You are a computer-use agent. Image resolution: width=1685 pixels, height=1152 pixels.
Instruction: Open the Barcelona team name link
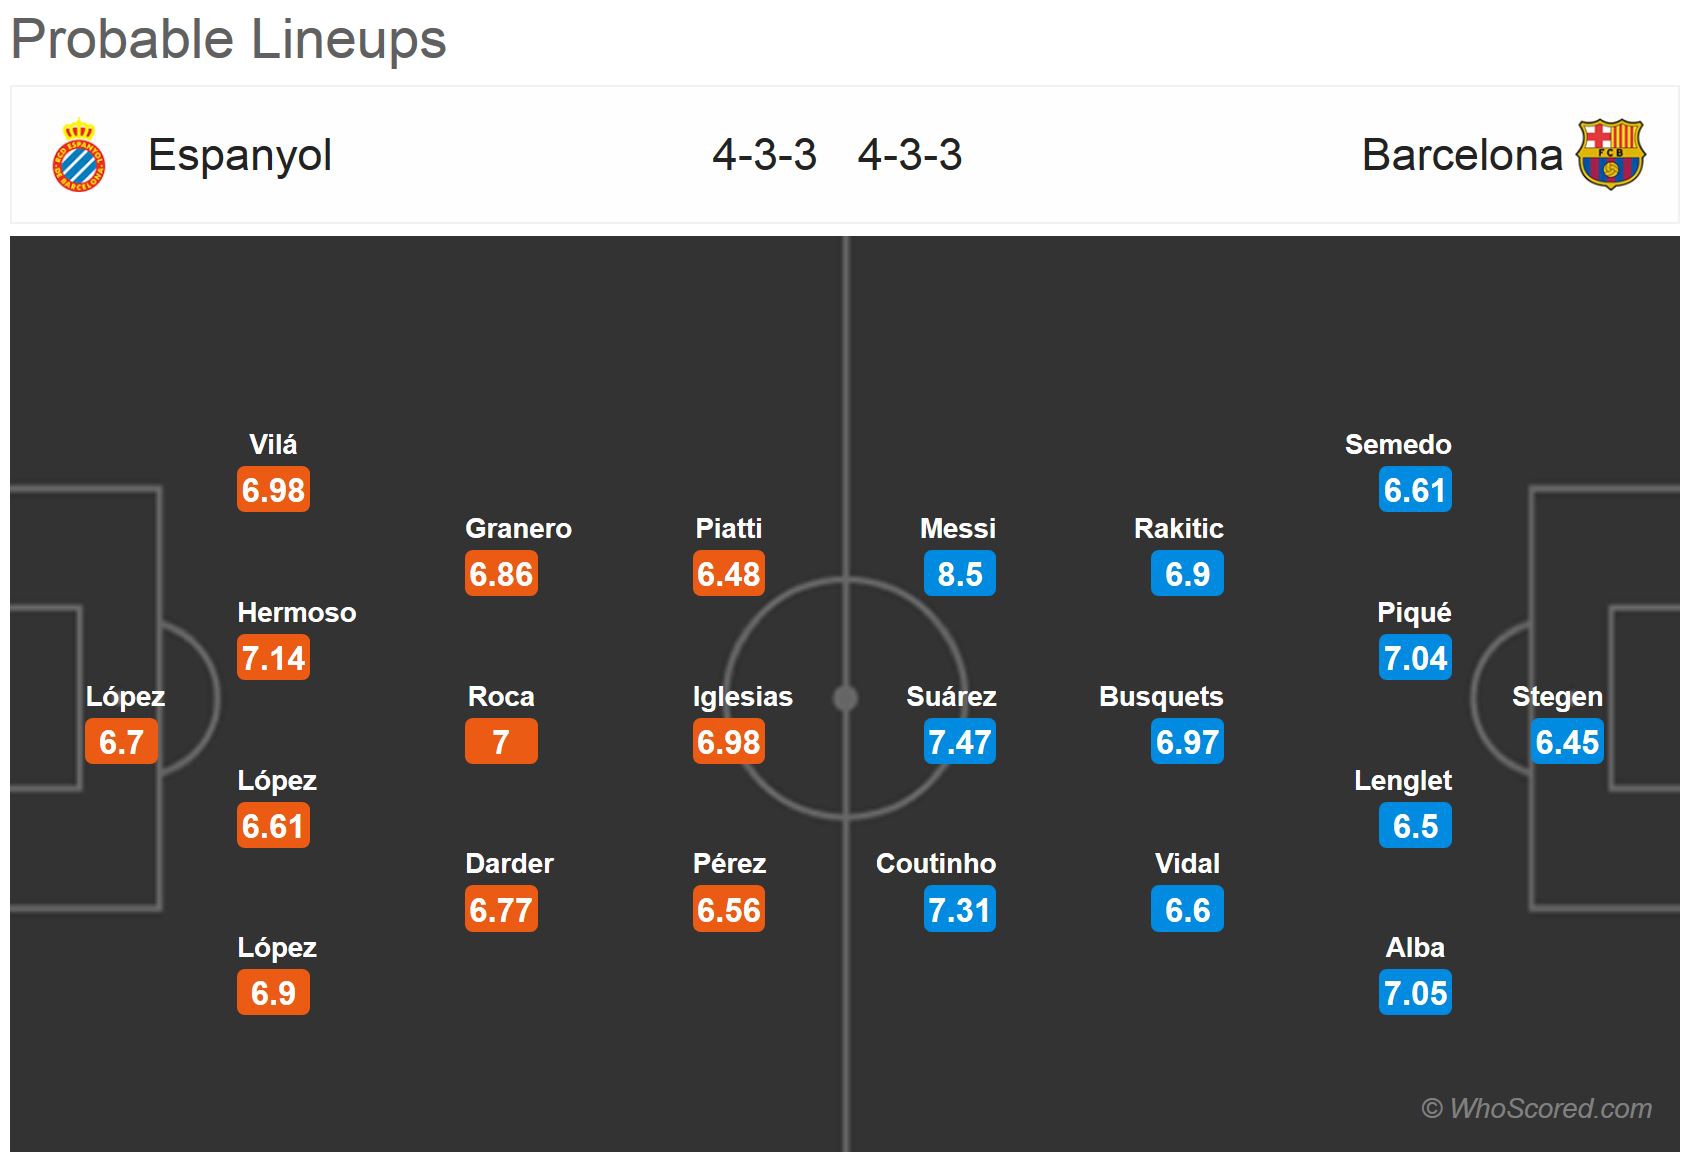1461,155
